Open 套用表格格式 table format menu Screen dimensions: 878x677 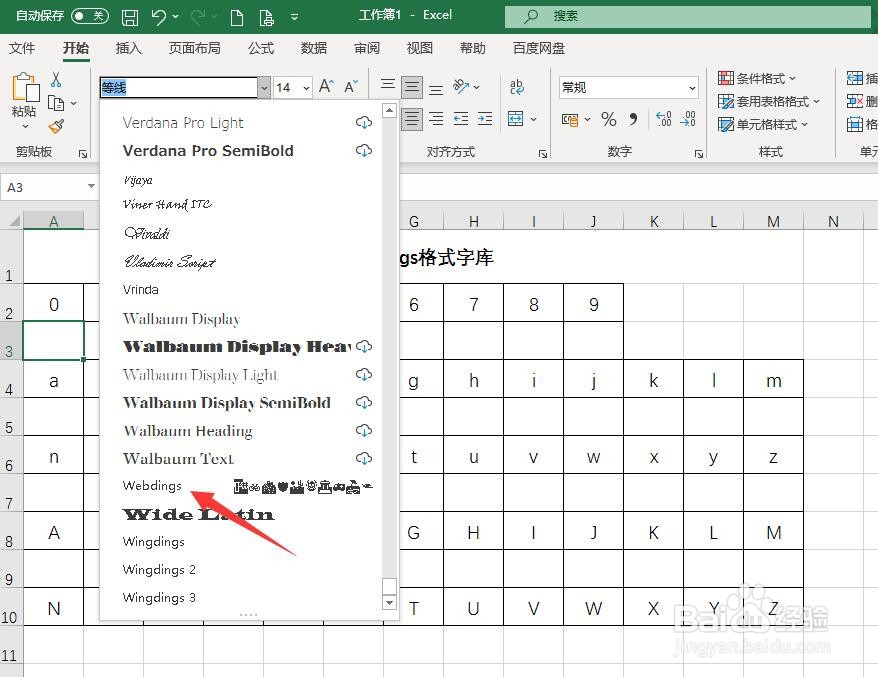[x=769, y=101]
